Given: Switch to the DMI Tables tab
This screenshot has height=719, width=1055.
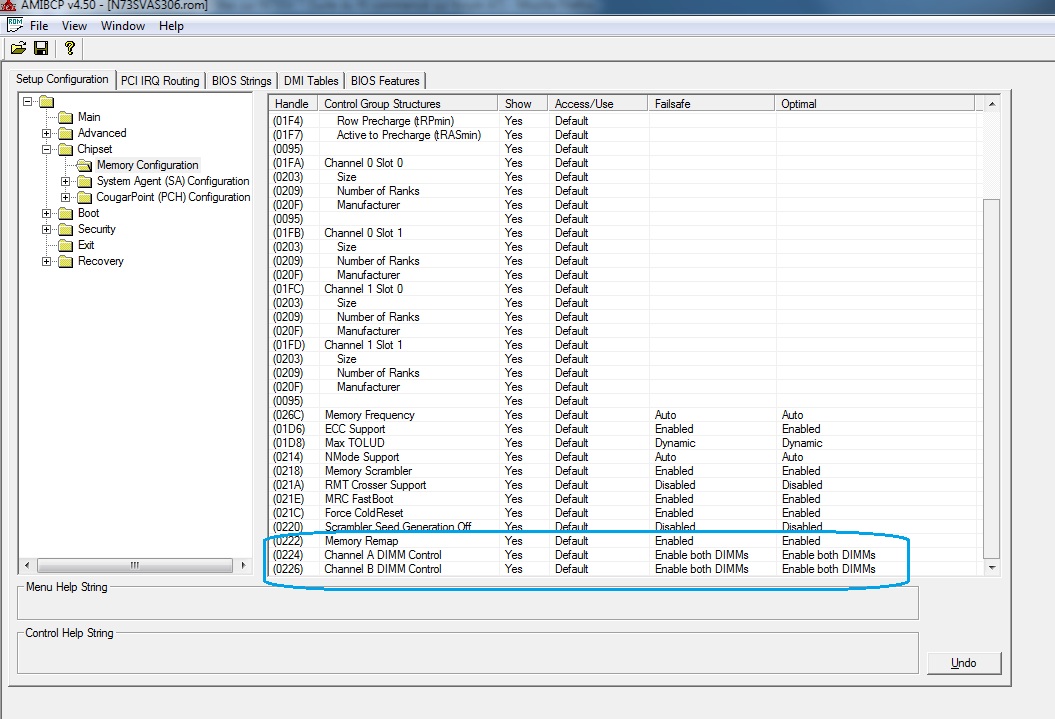Looking at the screenshot, I should point(311,81).
